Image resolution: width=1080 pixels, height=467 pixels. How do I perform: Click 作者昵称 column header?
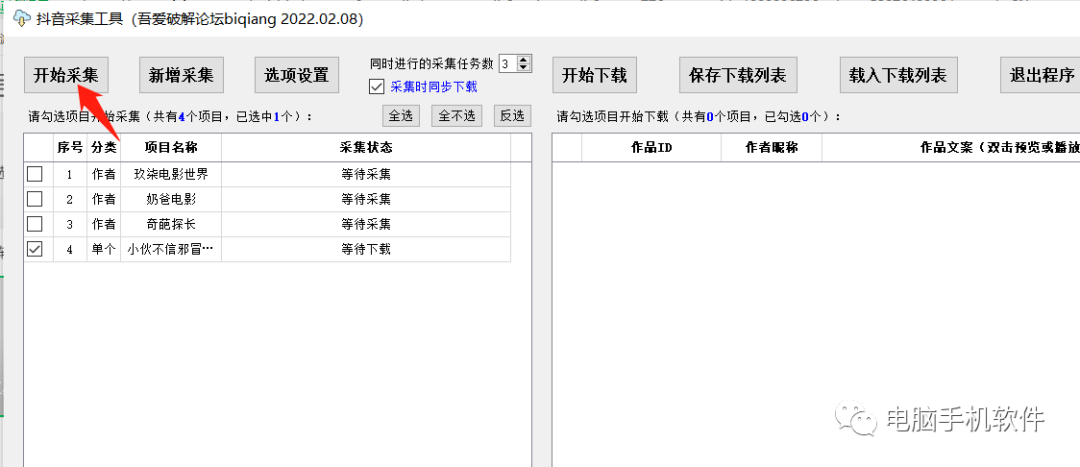(771, 147)
